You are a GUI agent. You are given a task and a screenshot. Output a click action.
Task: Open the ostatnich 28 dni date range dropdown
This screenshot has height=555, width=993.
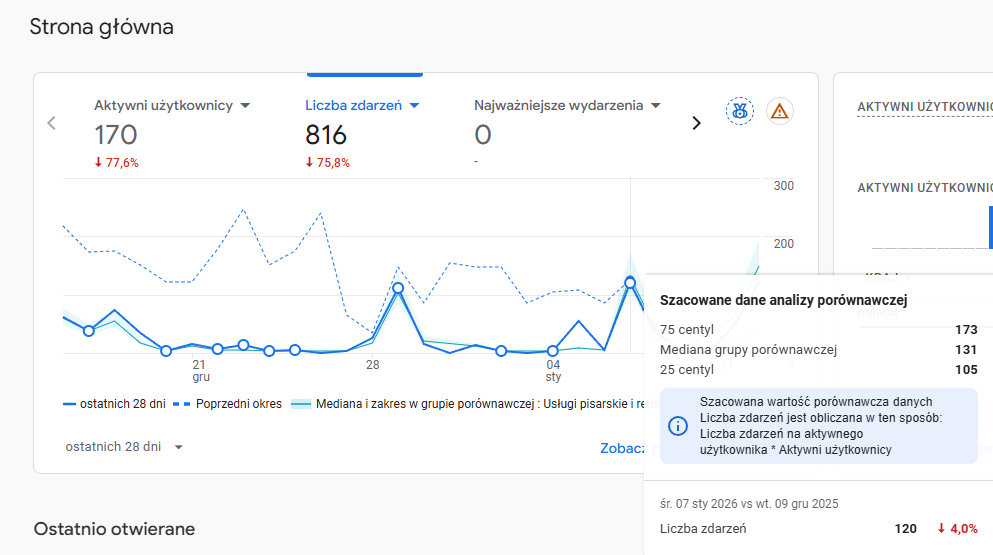(124, 447)
